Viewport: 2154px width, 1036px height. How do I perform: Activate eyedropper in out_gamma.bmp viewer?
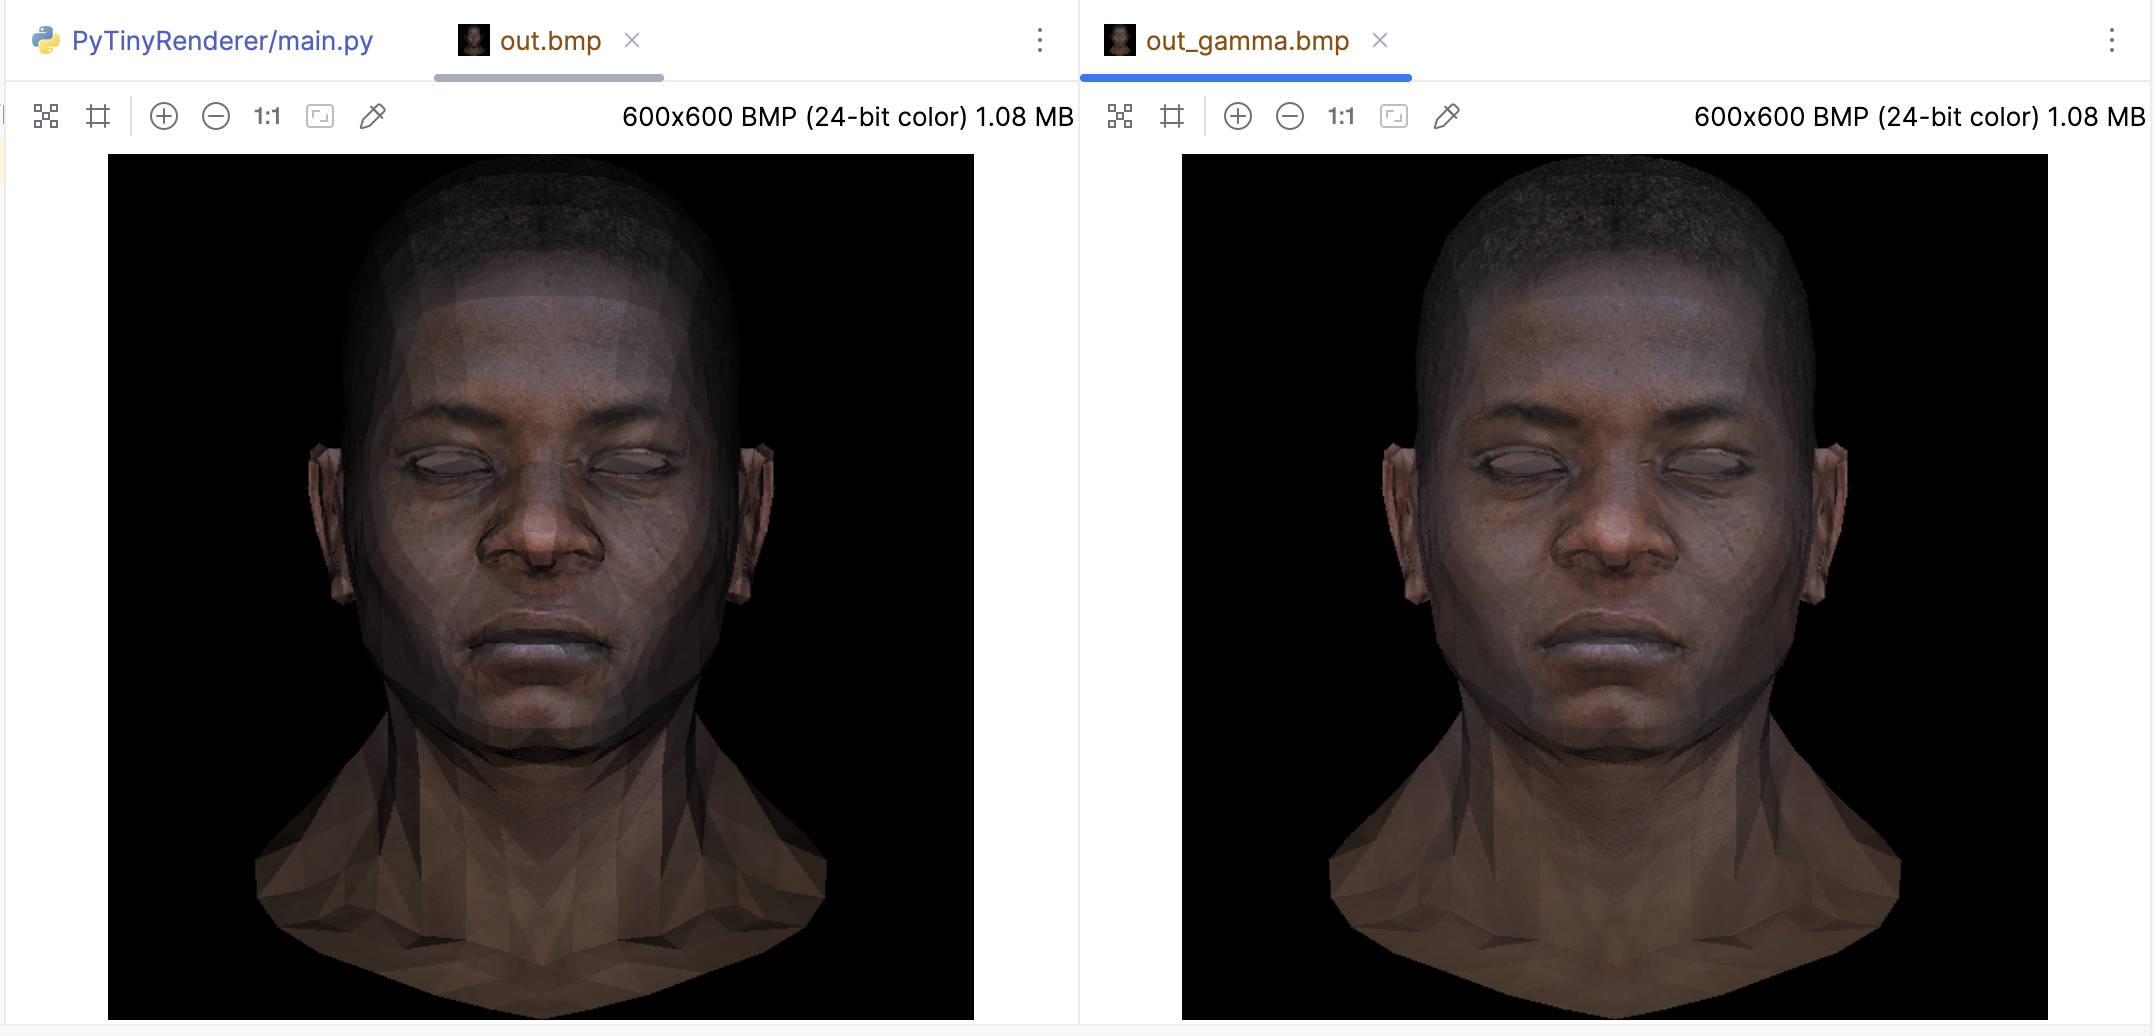tap(1446, 116)
